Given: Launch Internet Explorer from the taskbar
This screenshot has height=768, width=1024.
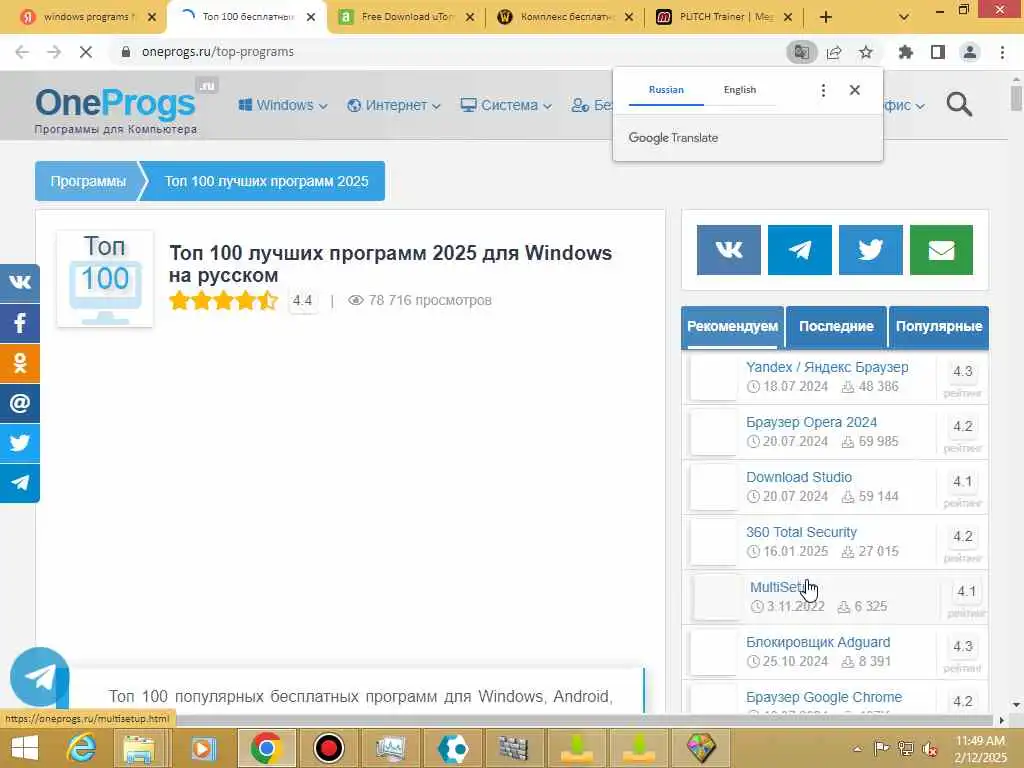Looking at the screenshot, I should point(81,748).
